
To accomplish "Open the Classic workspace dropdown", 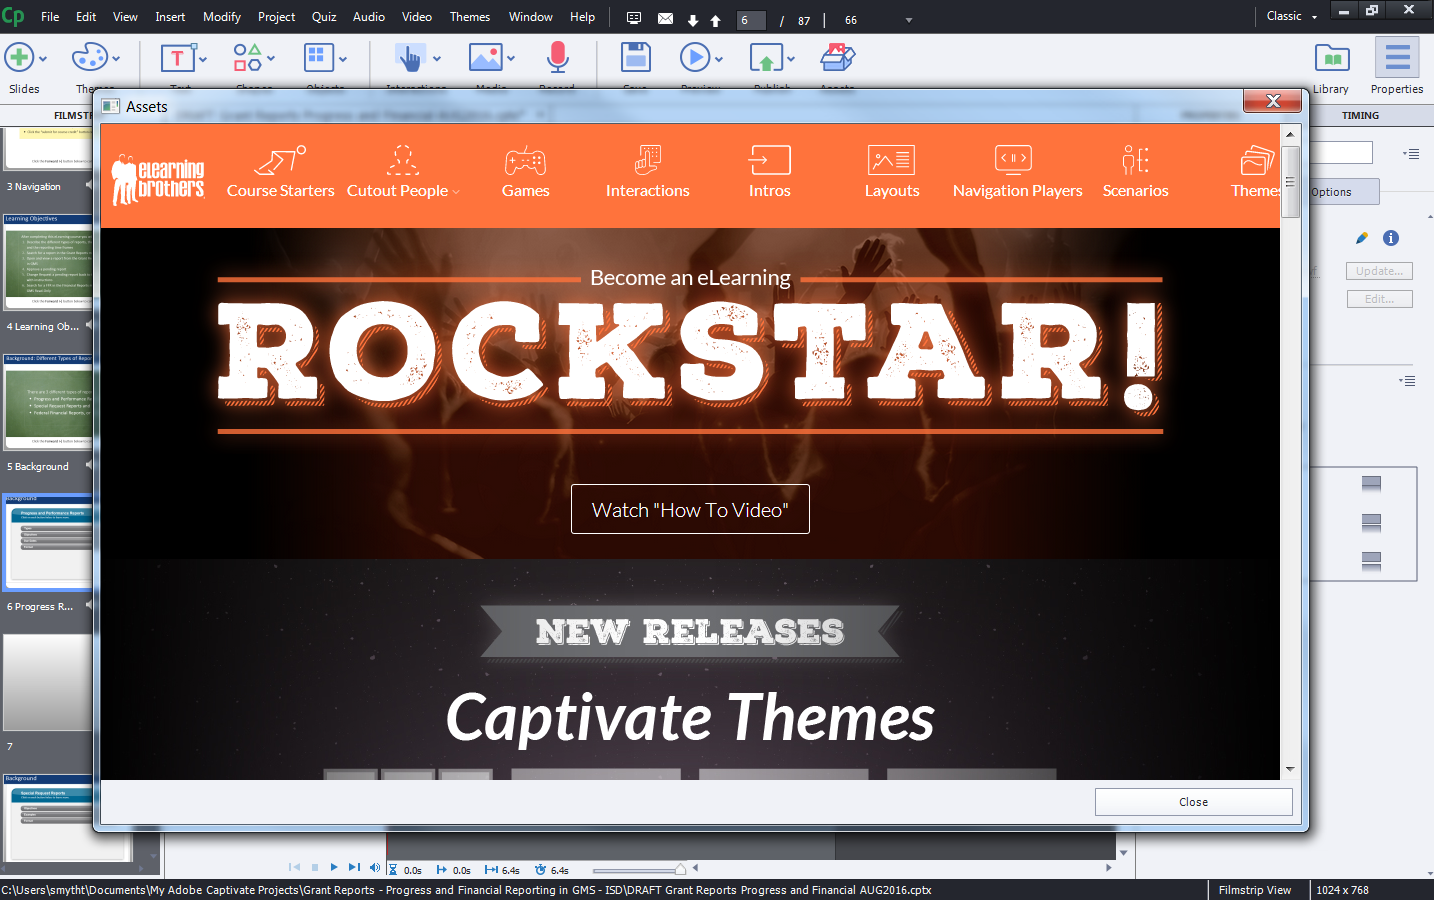I will click(1289, 16).
